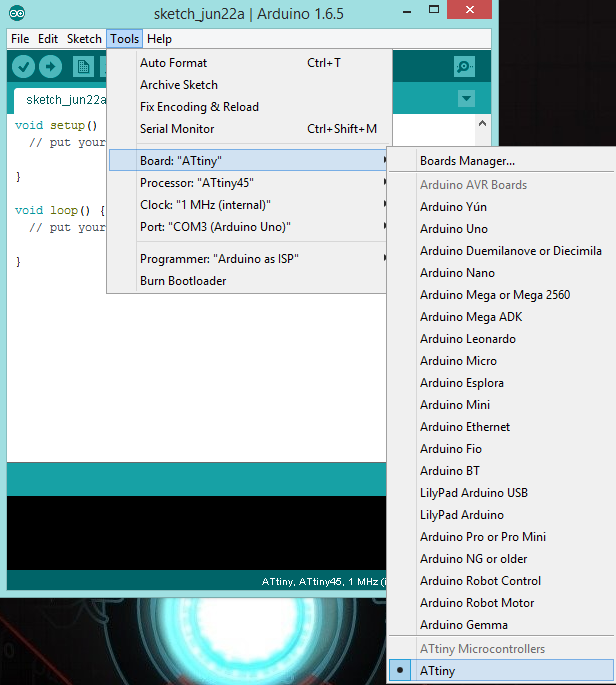
Task: Click the Upload arrow toolbar button
Action: point(50,67)
